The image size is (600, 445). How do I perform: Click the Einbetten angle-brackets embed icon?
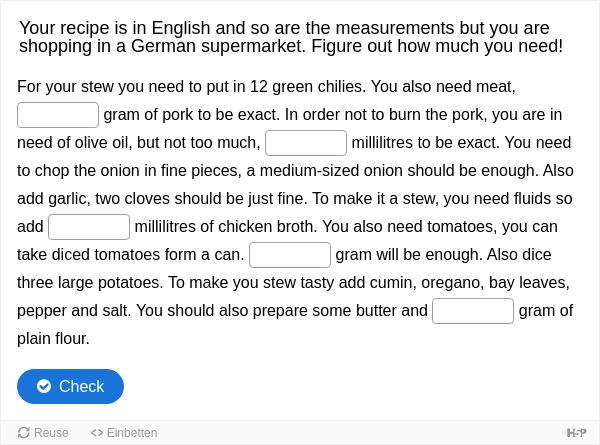pos(97,433)
